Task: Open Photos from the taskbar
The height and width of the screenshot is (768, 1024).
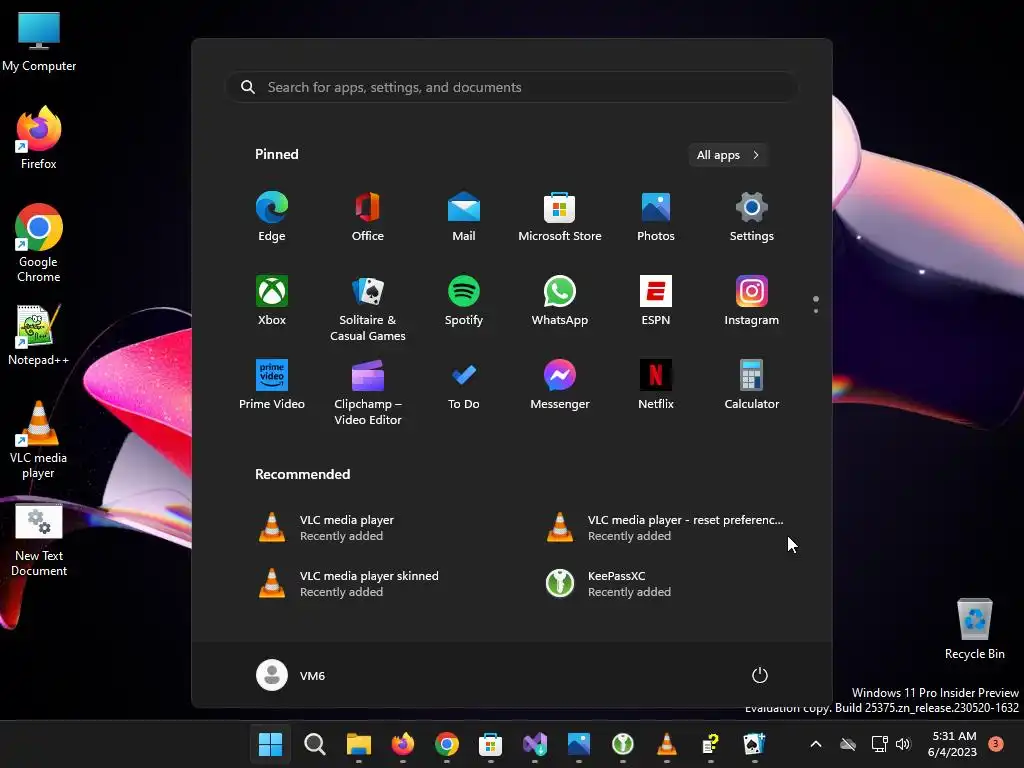Action: (x=579, y=744)
